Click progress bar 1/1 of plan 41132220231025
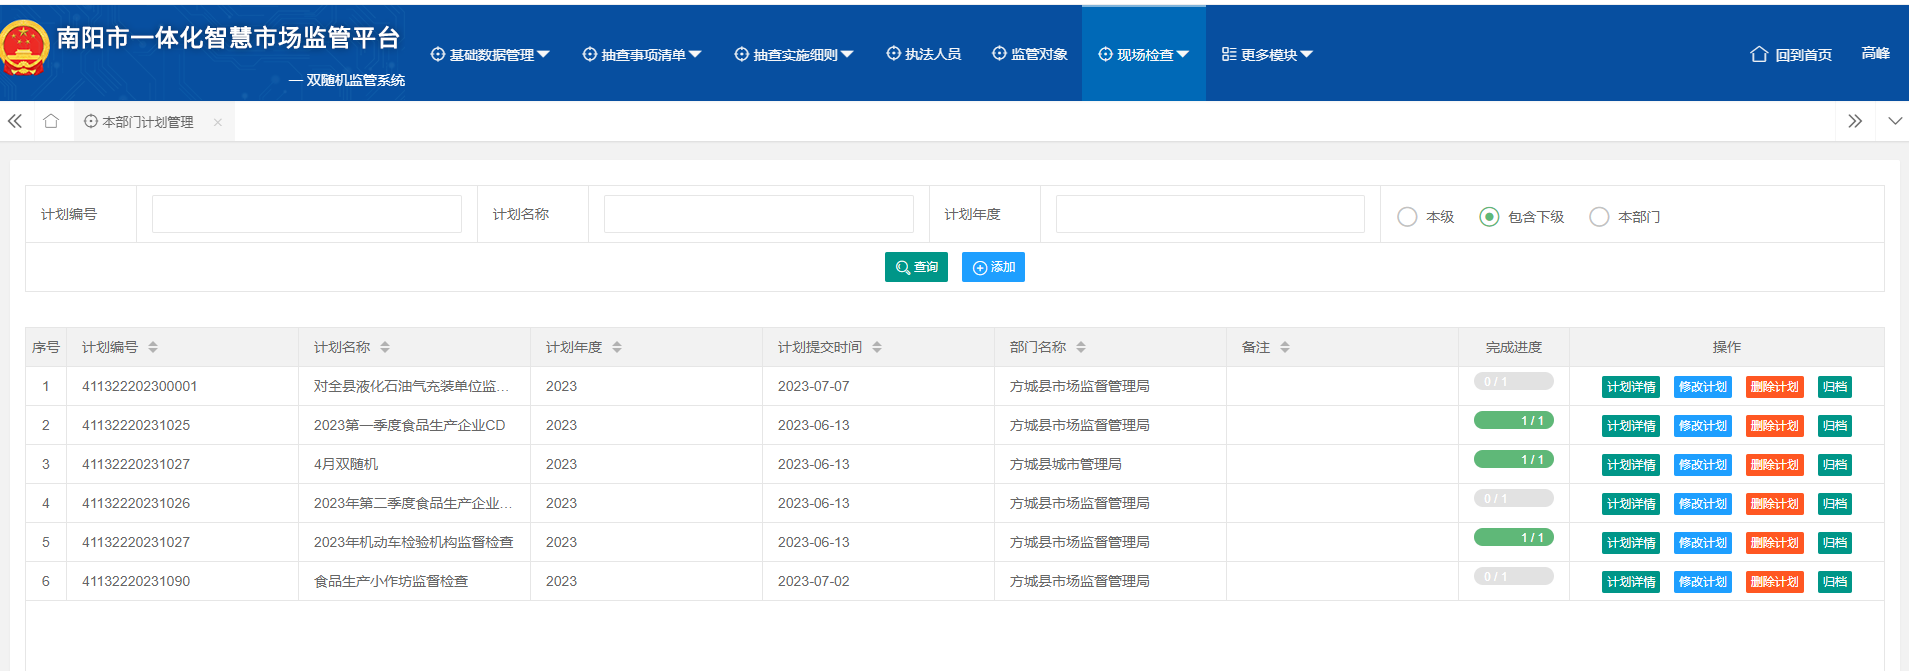Viewport: 1909px width, 671px height. click(x=1514, y=420)
